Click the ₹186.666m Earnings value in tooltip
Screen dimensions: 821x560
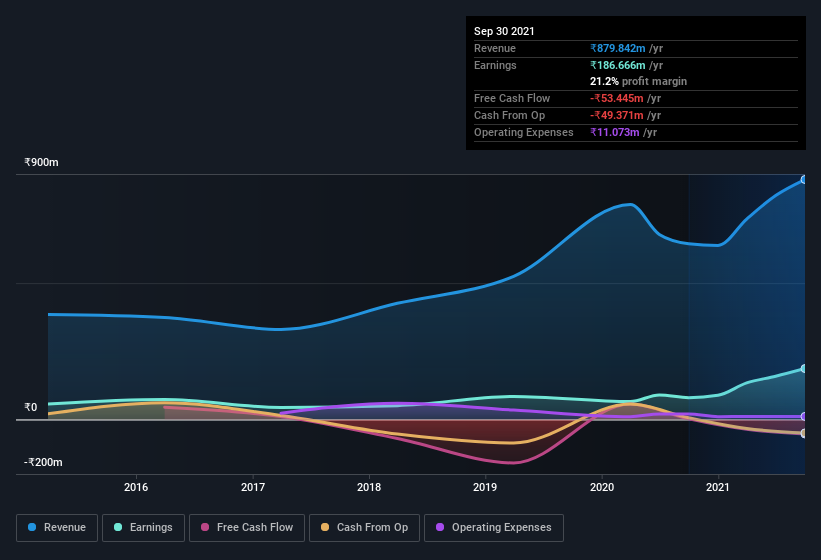coord(618,65)
